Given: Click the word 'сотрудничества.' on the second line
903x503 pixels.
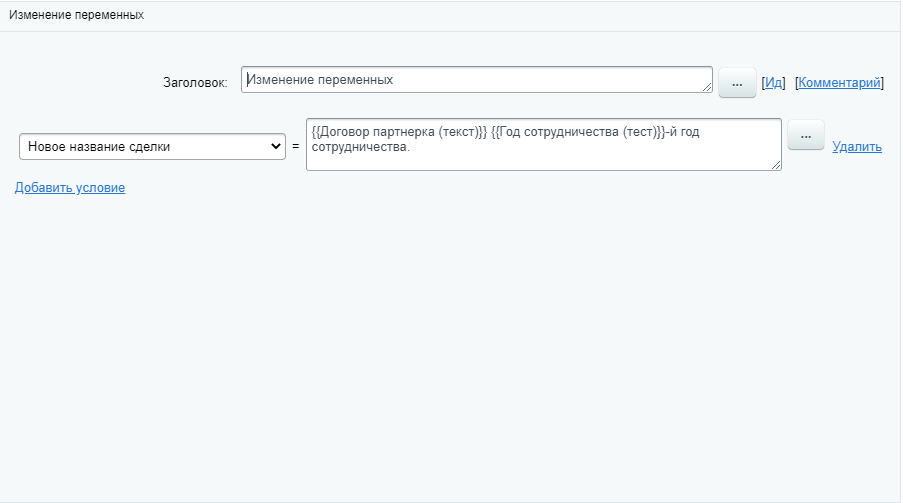Looking at the screenshot, I should 360,146.
